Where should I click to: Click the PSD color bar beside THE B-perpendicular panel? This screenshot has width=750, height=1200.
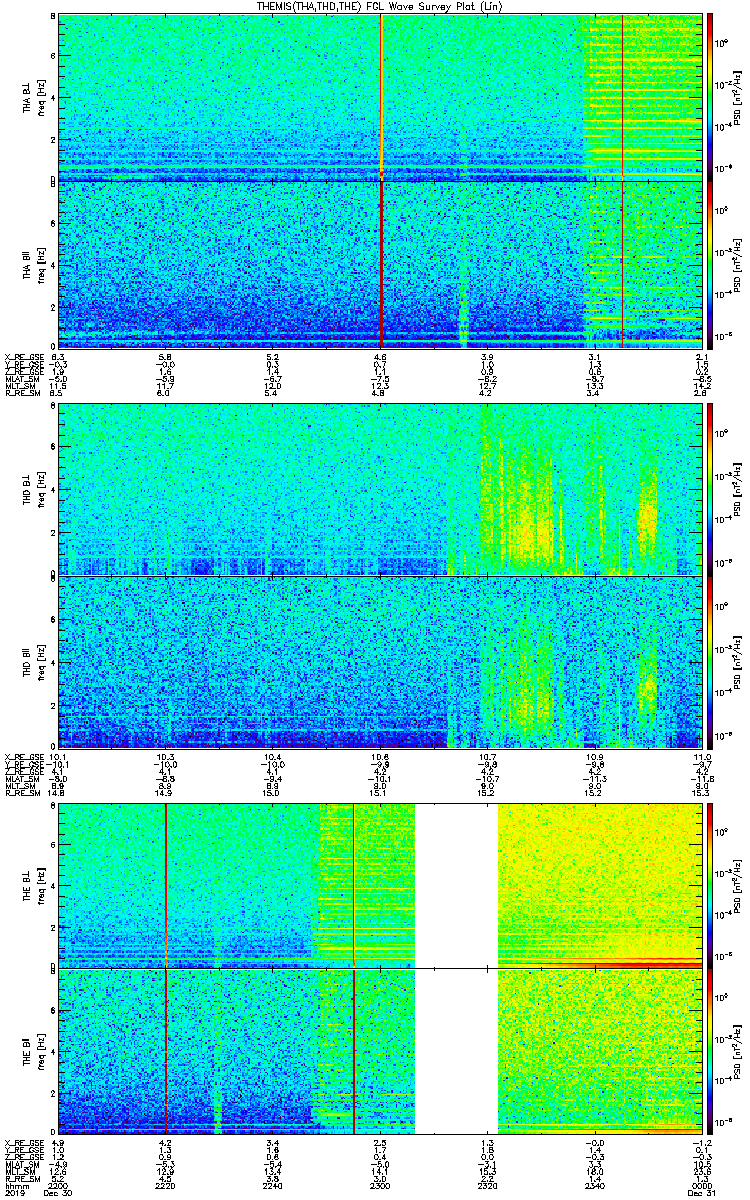point(711,886)
